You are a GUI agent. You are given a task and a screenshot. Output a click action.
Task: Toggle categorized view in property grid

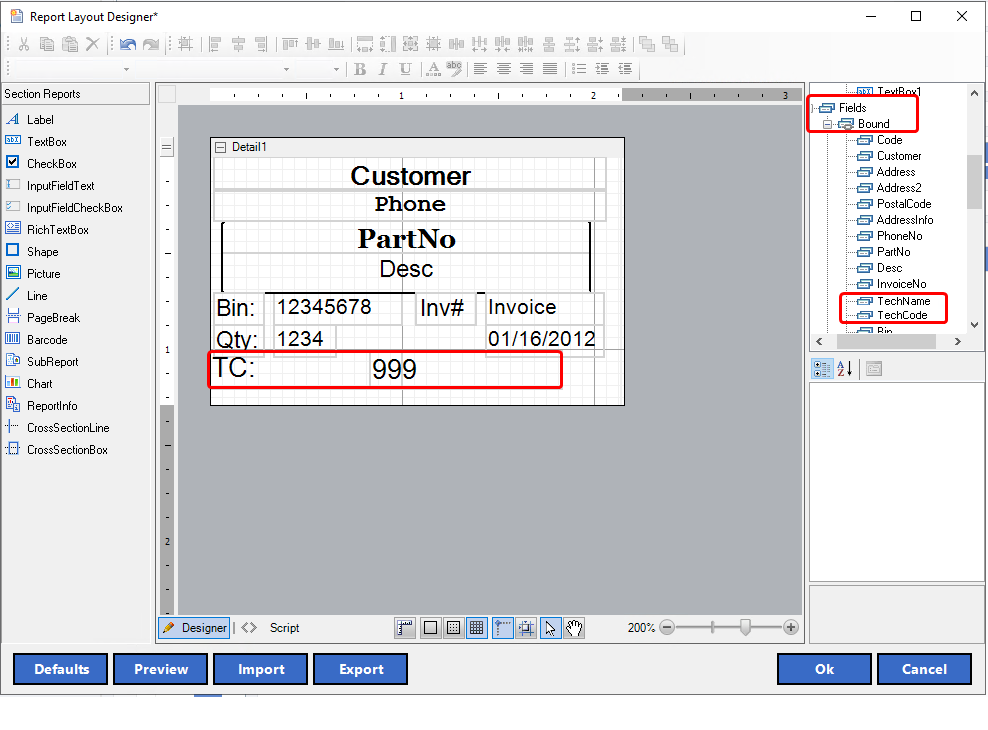(x=823, y=369)
